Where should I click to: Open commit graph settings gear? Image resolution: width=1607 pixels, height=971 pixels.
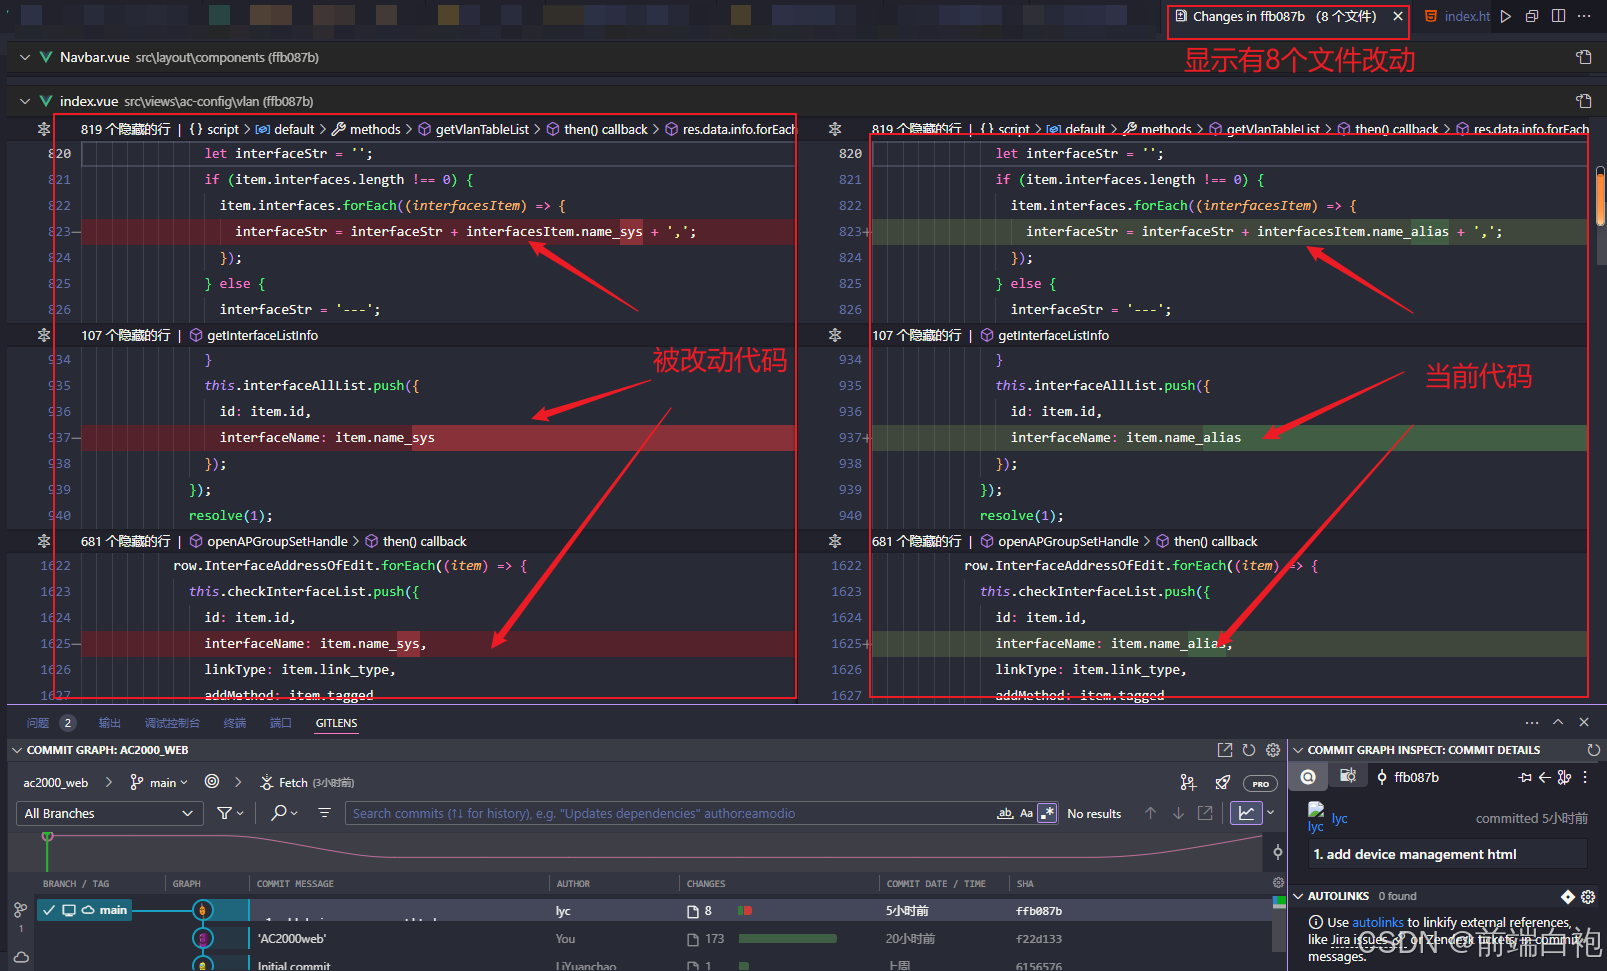[x=1273, y=750]
